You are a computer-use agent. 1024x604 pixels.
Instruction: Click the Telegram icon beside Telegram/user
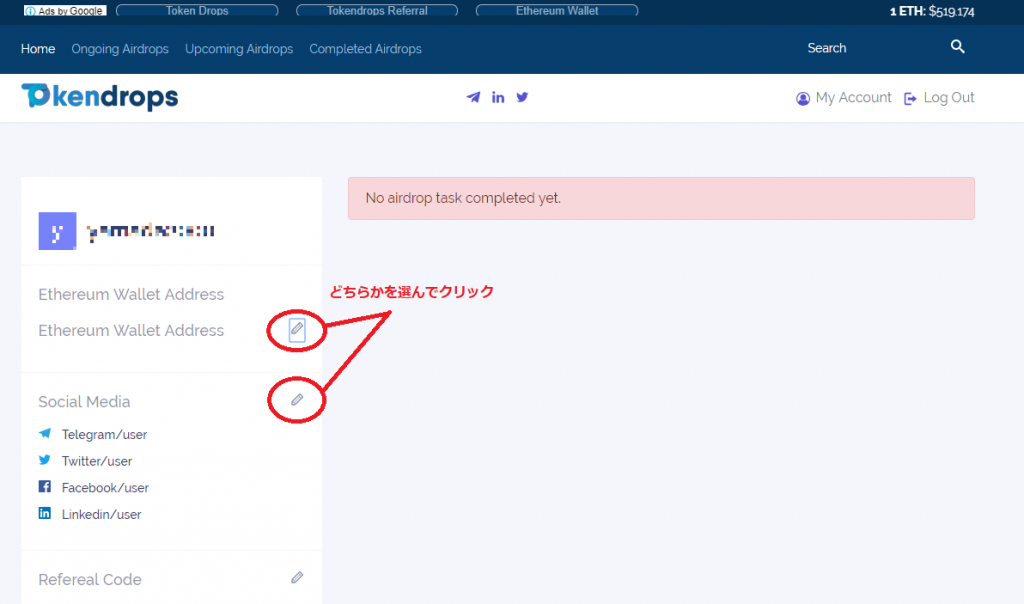coord(44,433)
